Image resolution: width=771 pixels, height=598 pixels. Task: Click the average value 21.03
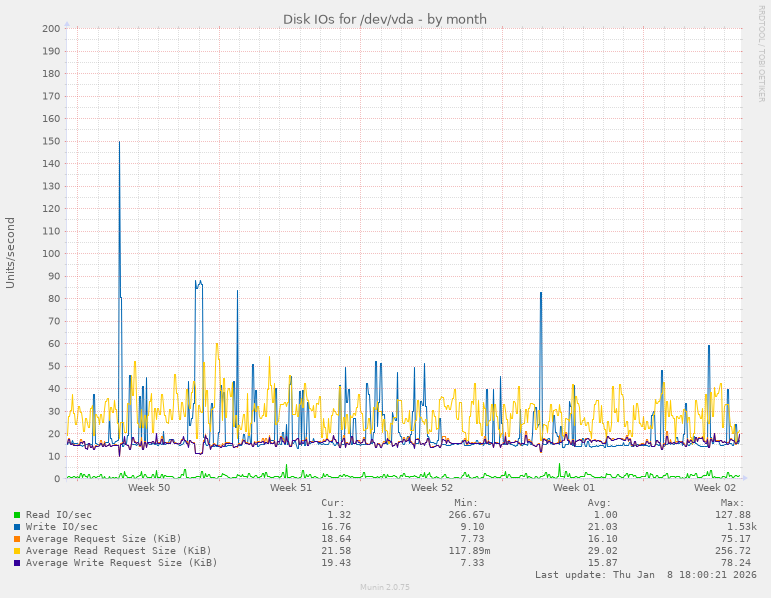(x=602, y=527)
